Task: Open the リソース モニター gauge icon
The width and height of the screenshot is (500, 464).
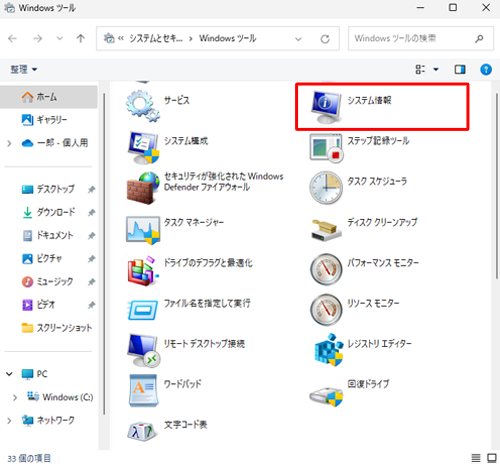Action: point(326,310)
